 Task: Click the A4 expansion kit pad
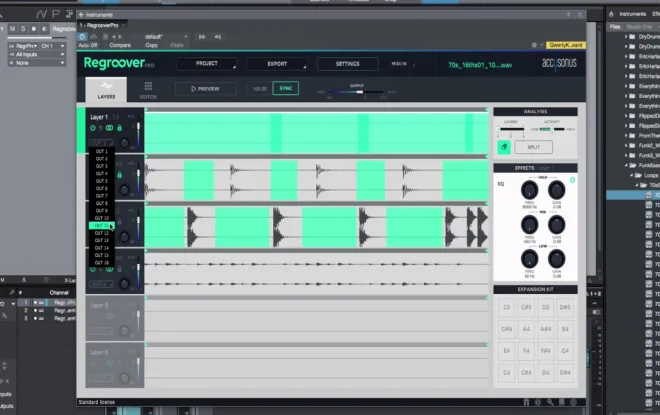(526, 329)
